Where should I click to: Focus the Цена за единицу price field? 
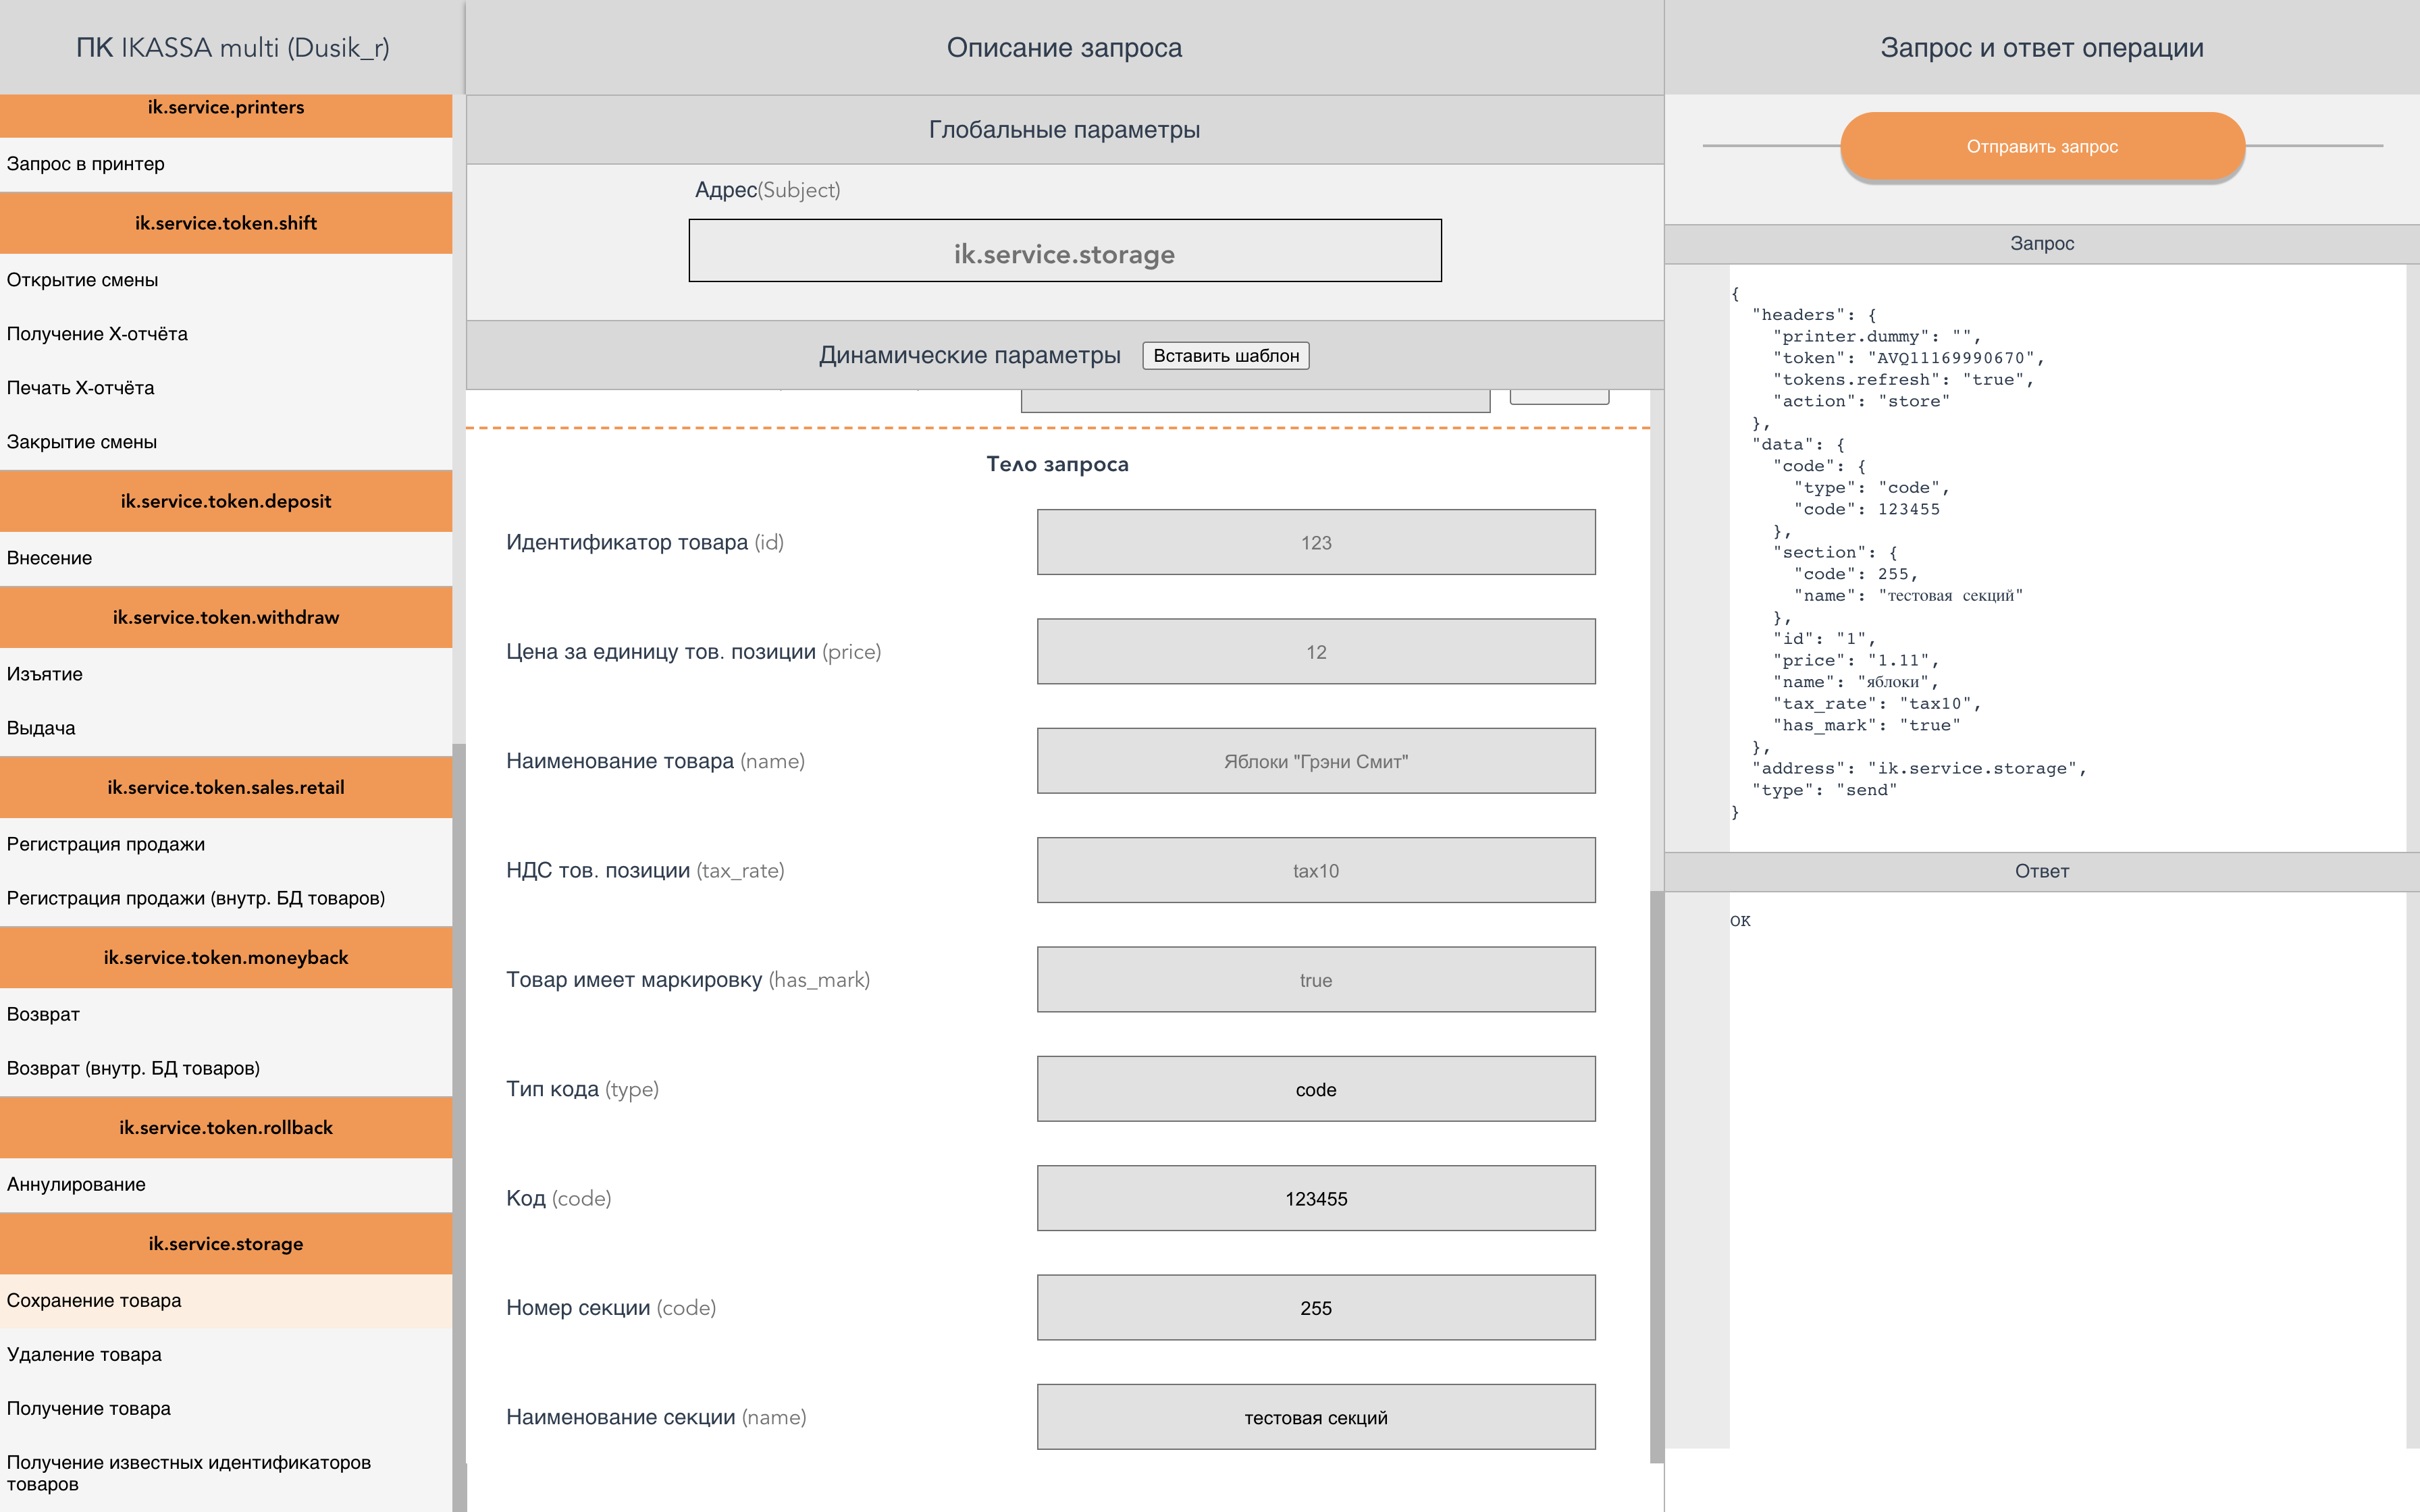pos(1315,652)
